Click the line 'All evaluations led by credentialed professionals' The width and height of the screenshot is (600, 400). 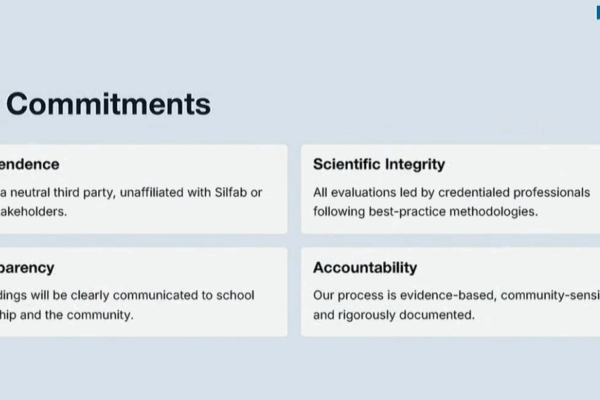[452, 192]
